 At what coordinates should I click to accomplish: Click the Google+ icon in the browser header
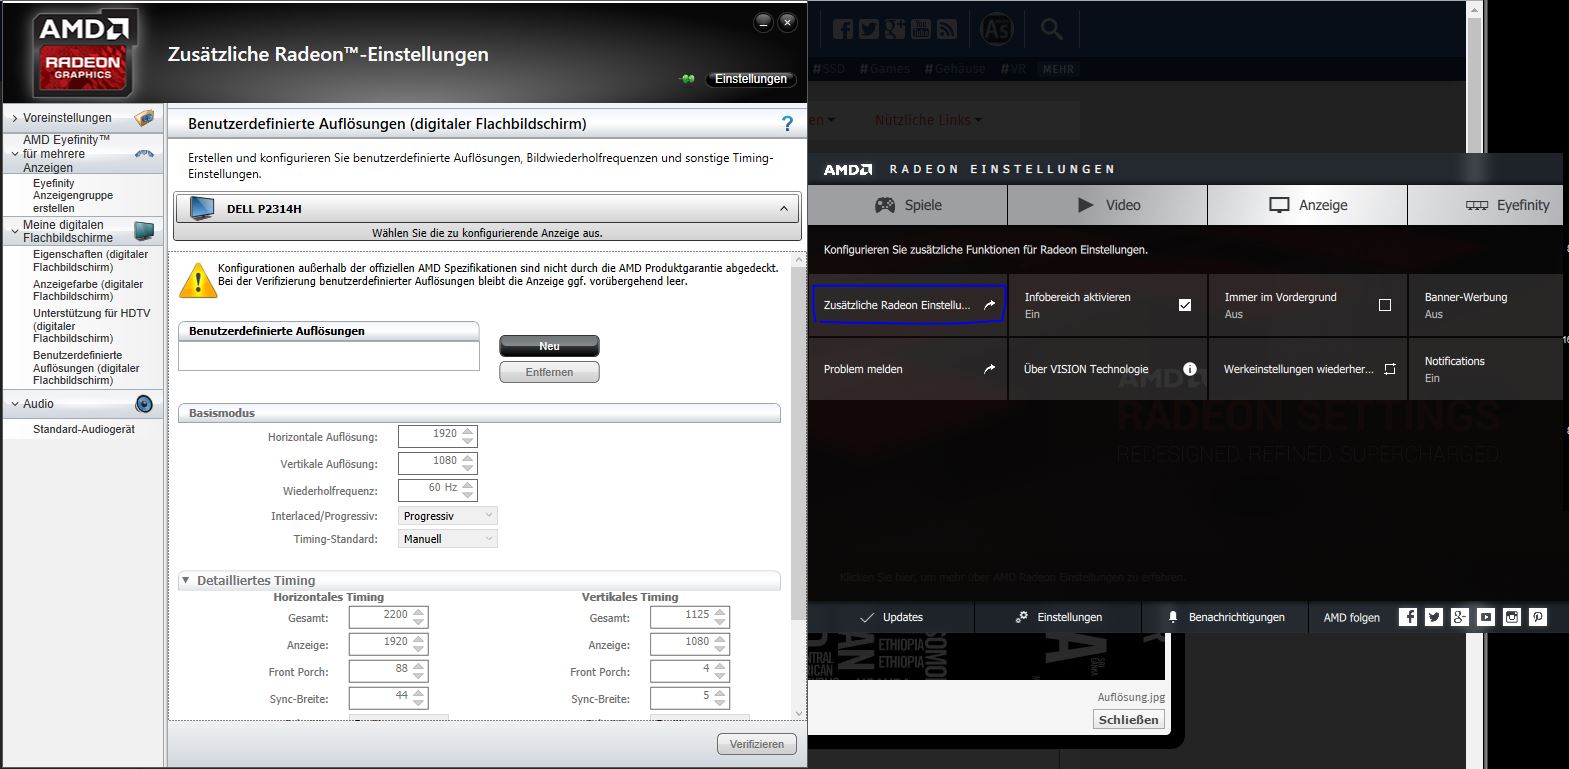coord(895,29)
